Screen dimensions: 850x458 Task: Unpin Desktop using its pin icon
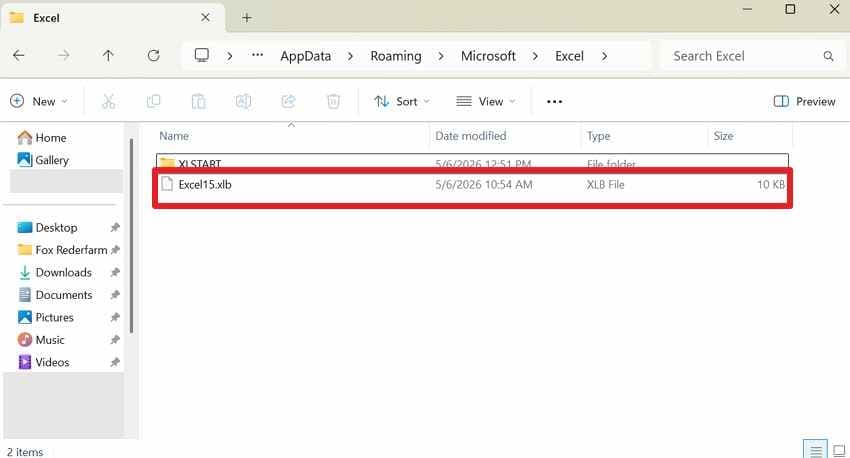coord(115,228)
